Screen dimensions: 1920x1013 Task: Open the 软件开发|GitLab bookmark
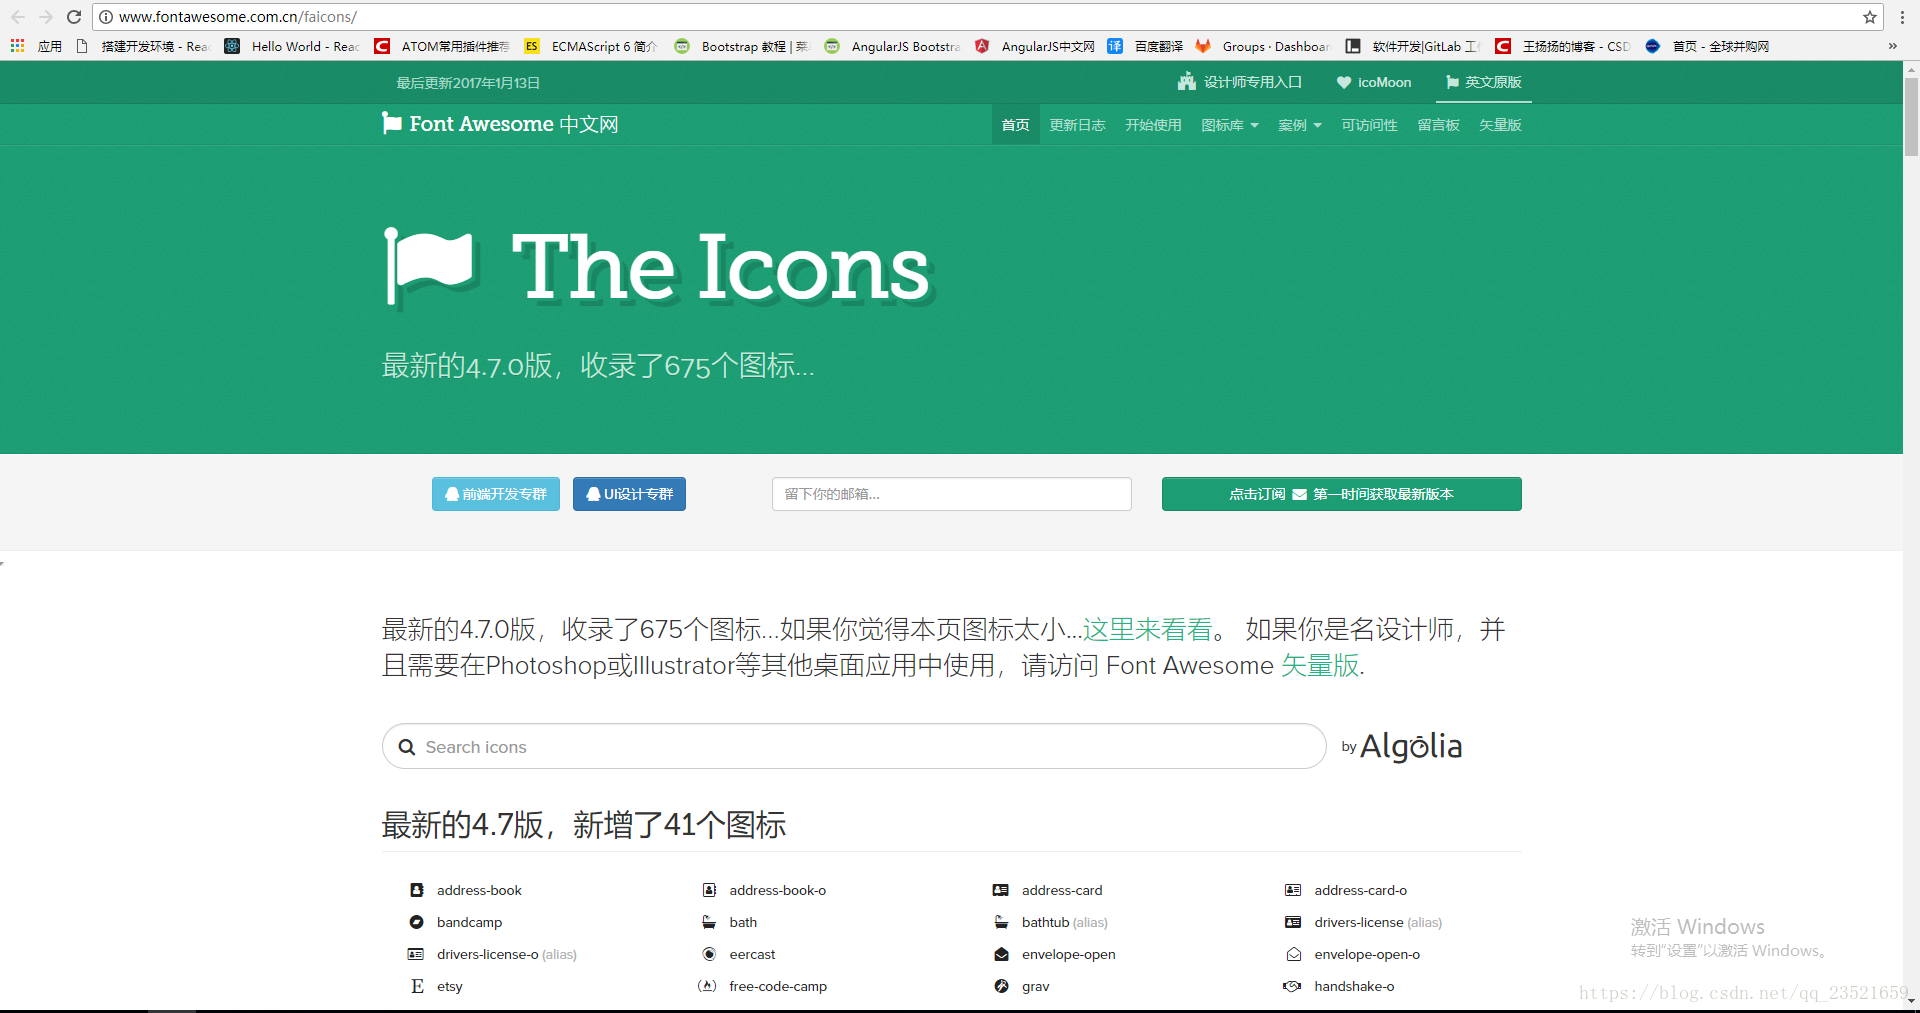1413,46
